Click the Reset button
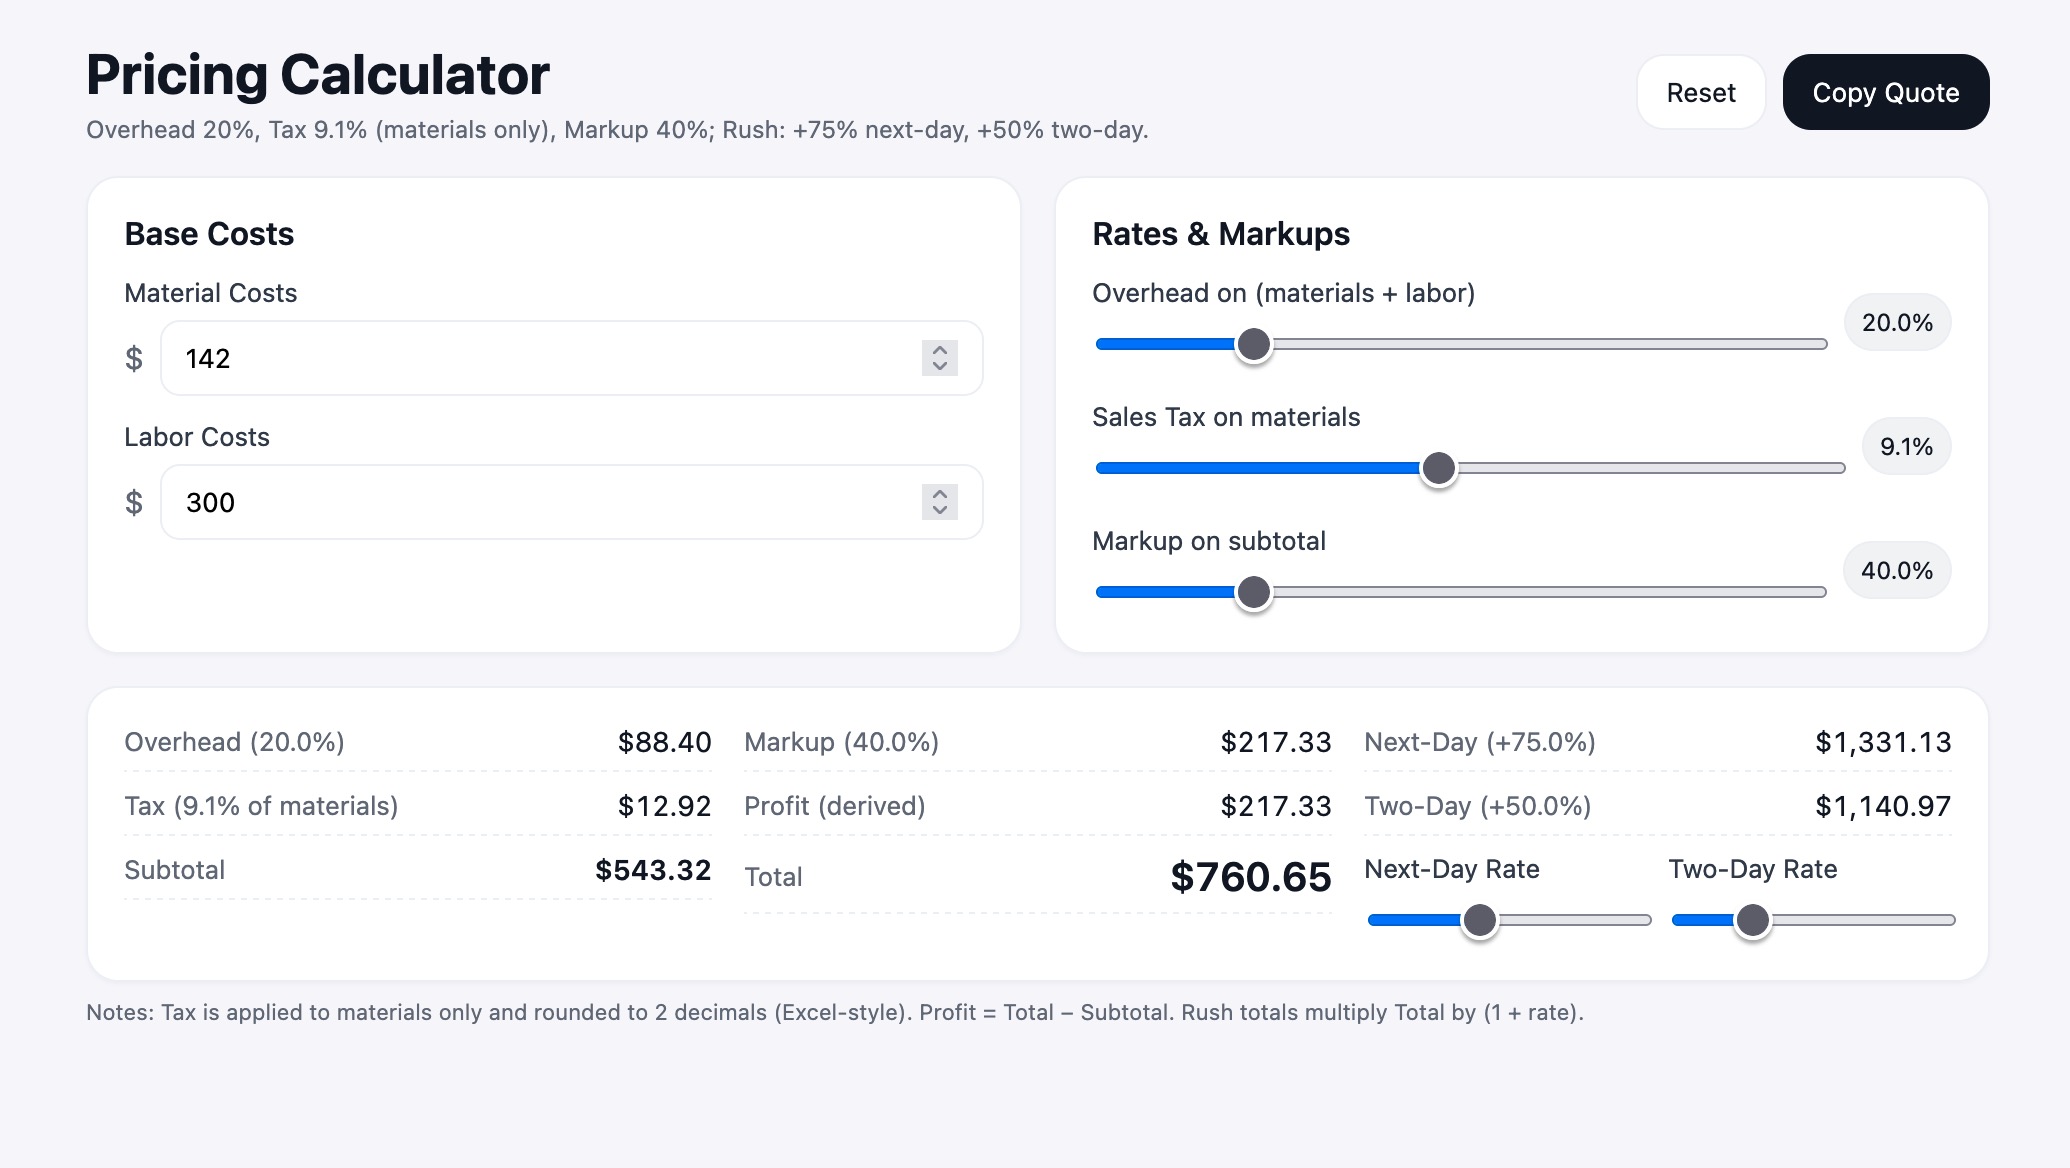This screenshot has width=2070, height=1168. (1700, 93)
